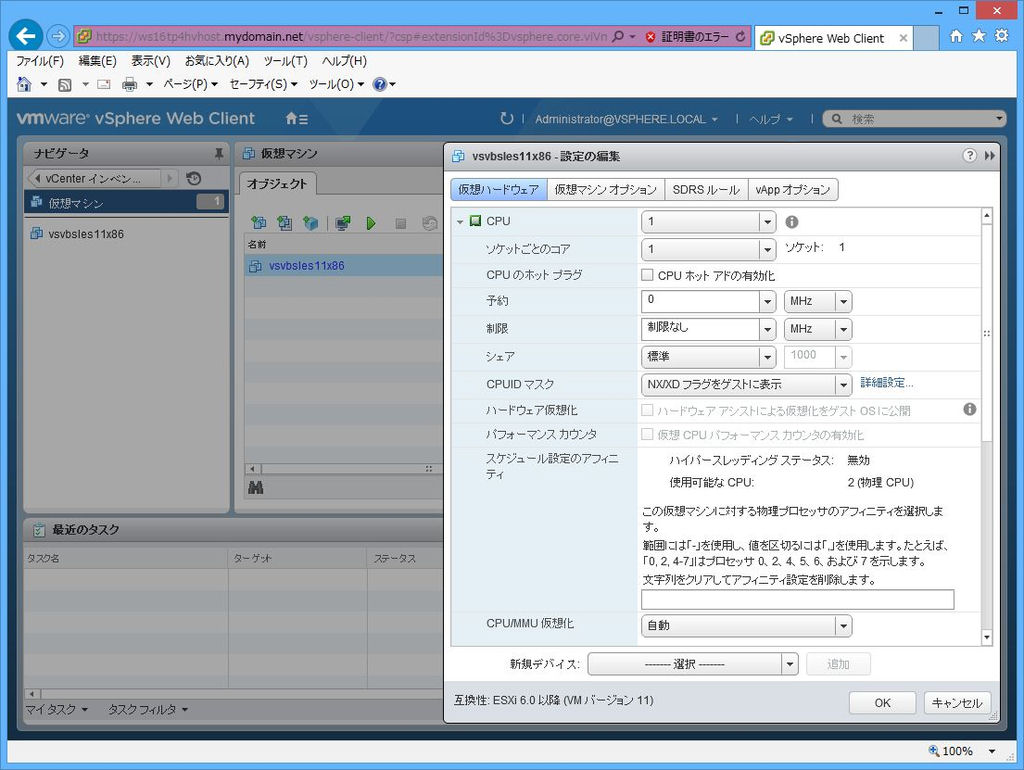Click the browser favorites star icon
1024x770 pixels.
point(978,36)
